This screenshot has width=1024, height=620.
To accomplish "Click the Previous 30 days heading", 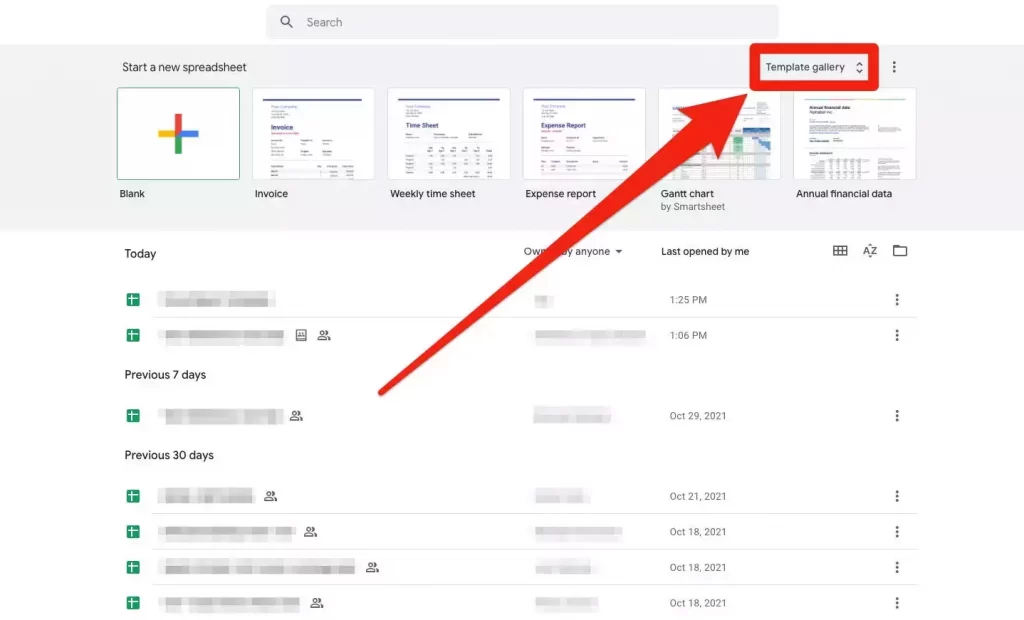I will coord(169,455).
